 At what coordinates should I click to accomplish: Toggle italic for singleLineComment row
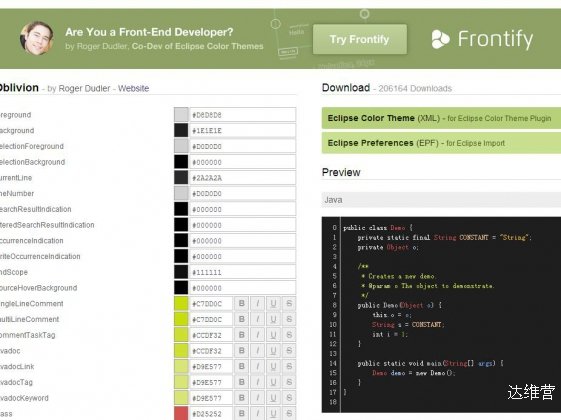tap(257, 304)
